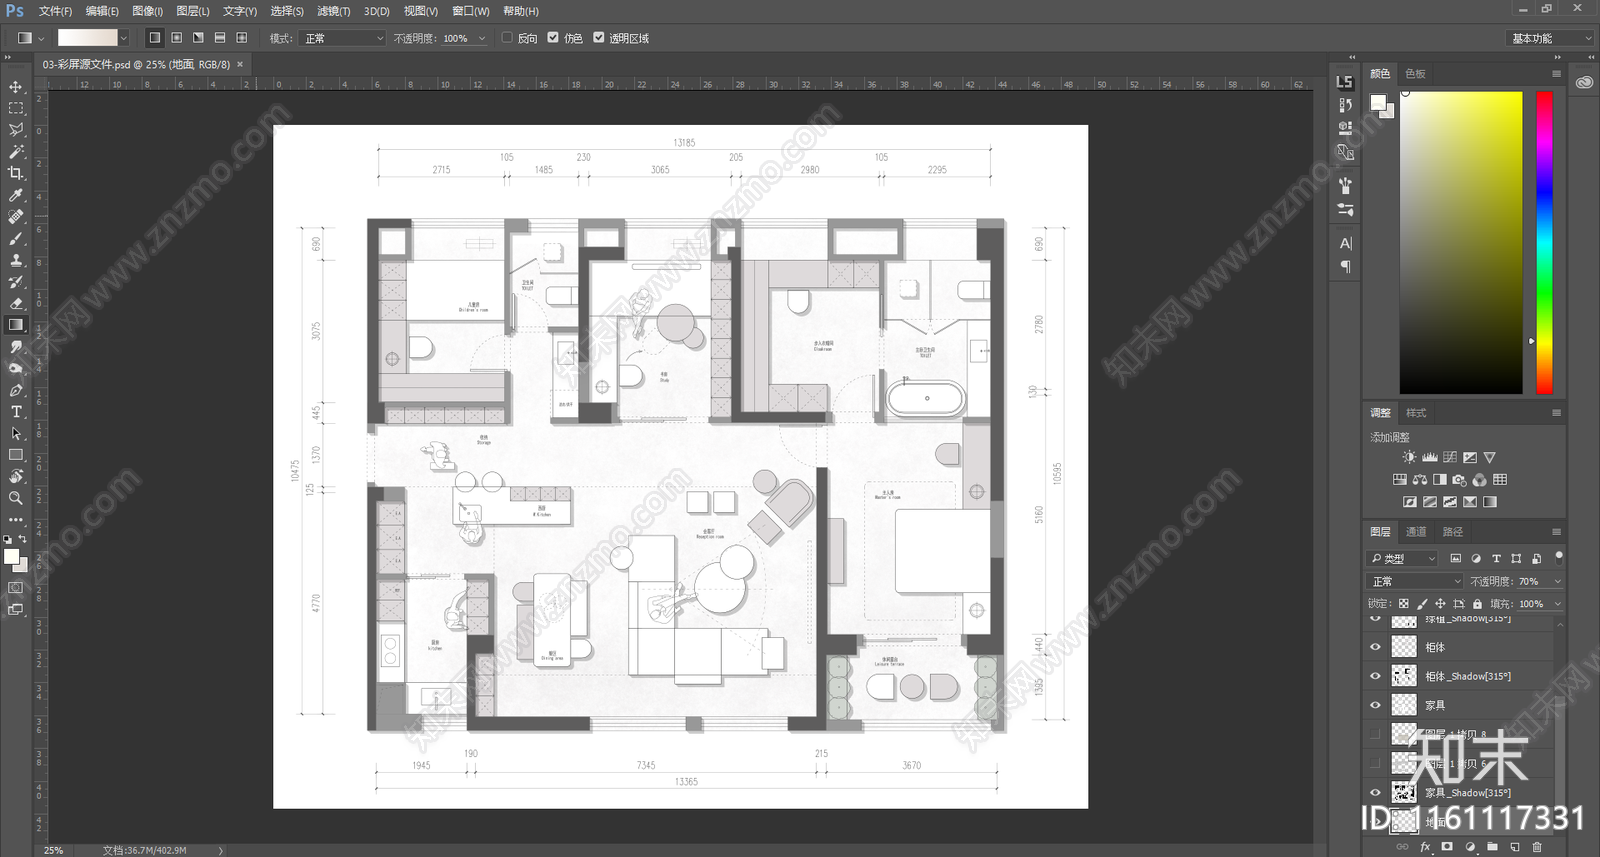Open layer blend mode 正常 dropdown

point(1415,581)
